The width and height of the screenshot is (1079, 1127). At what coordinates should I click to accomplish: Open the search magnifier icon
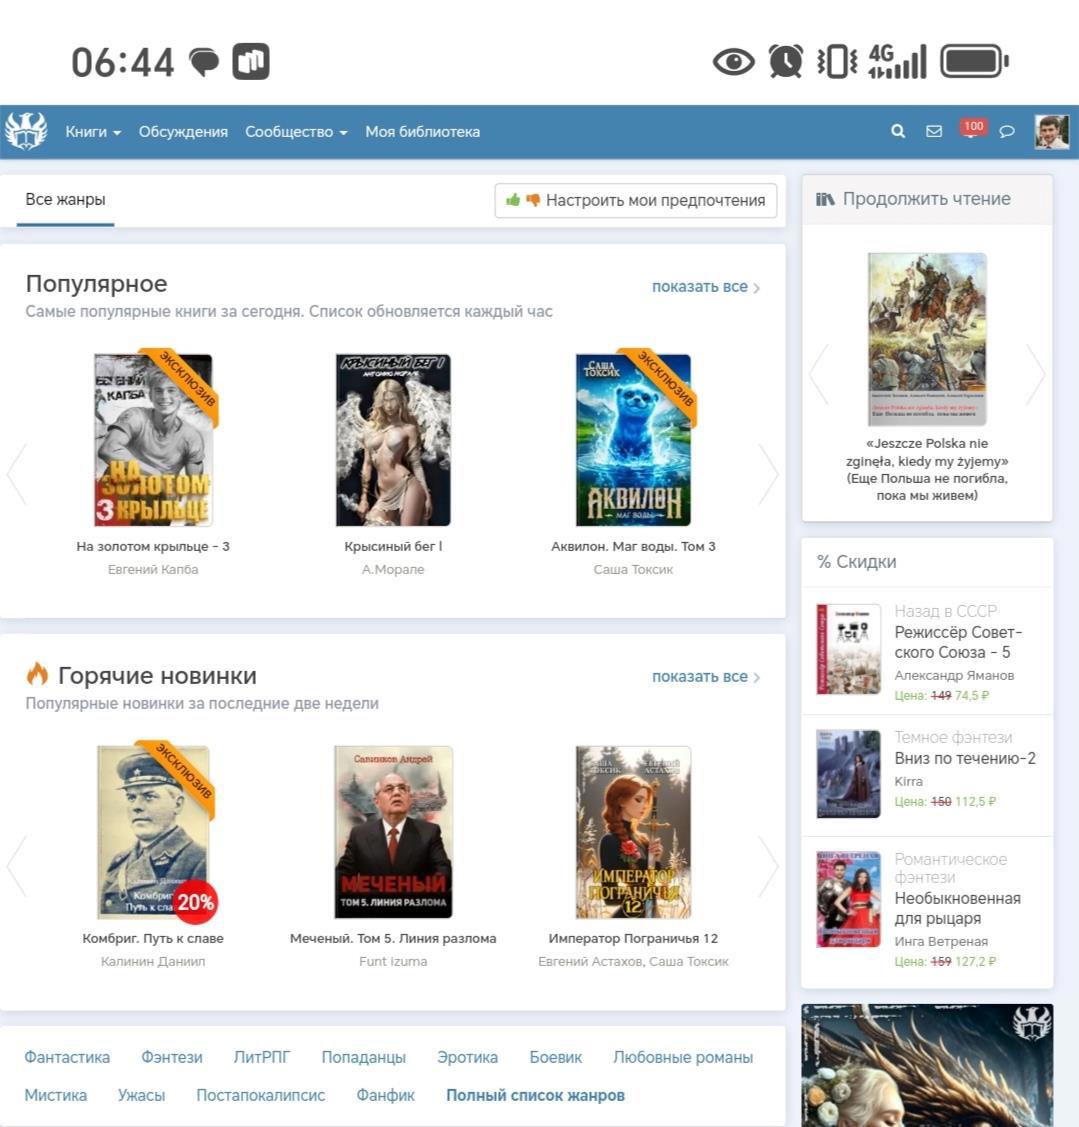click(x=898, y=131)
